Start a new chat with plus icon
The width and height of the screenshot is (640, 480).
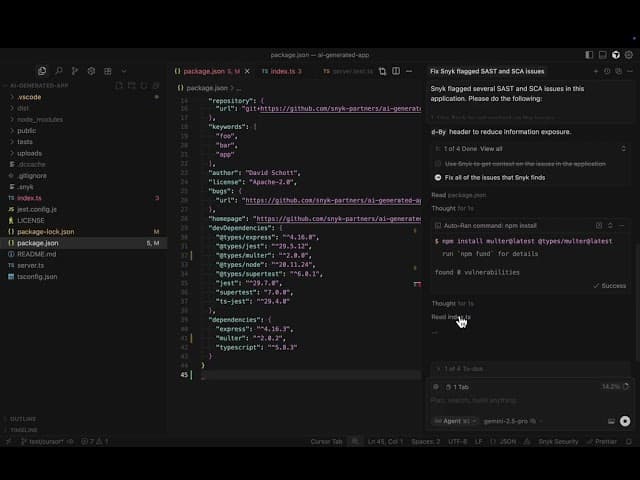(x=596, y=71)
